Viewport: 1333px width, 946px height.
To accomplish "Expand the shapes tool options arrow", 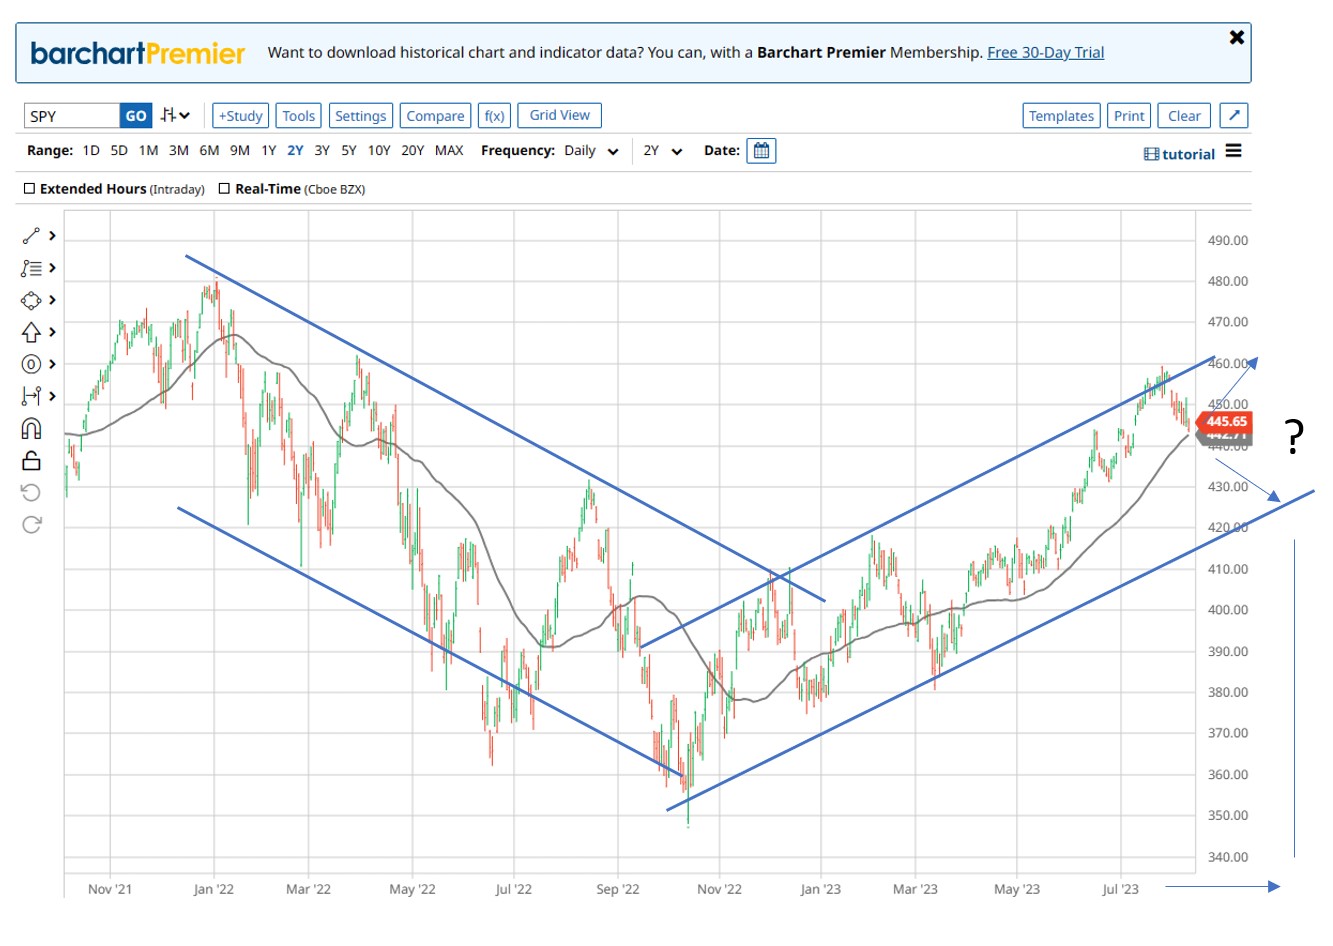I will click(x=52, y=300).
